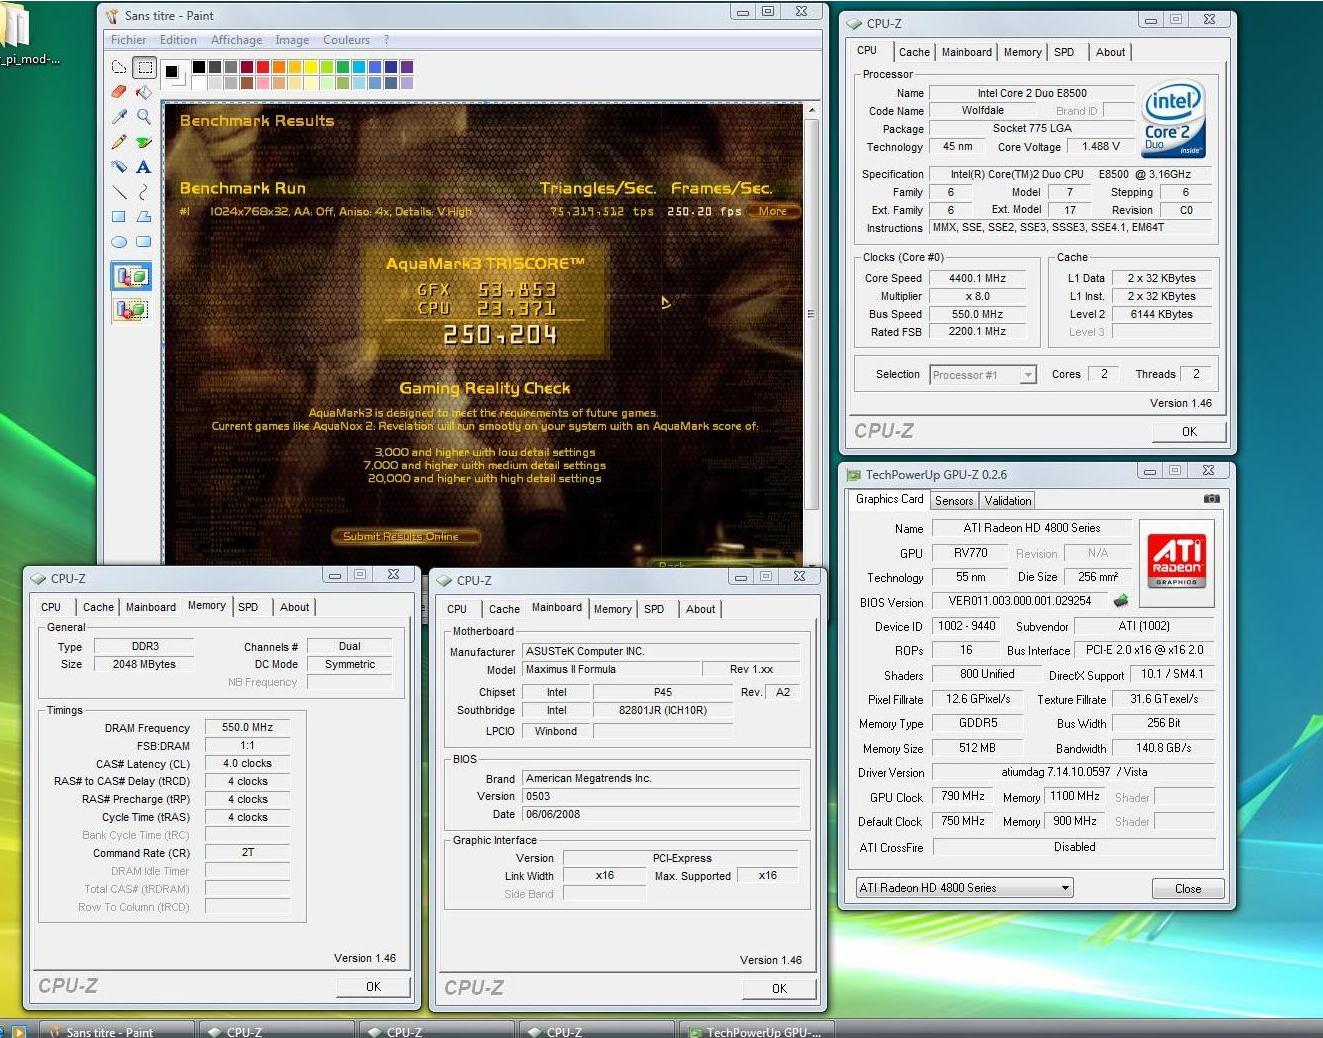
Task: Open About tab in top-right CPU-Z window
Action: point(1110,52)
